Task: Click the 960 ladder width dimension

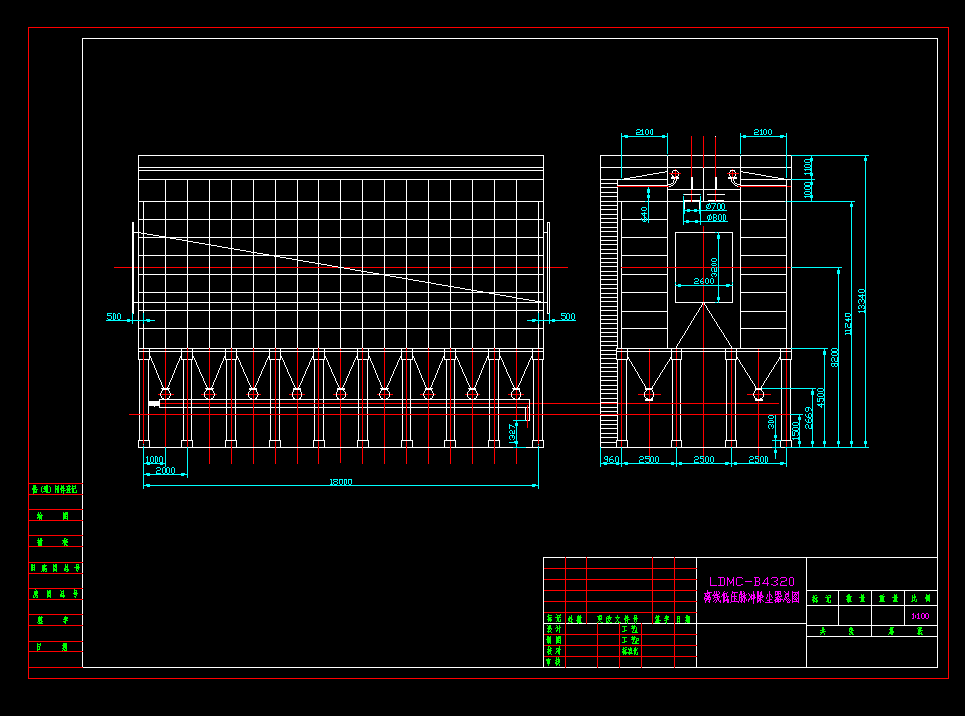Action: [x=610, y=459]
